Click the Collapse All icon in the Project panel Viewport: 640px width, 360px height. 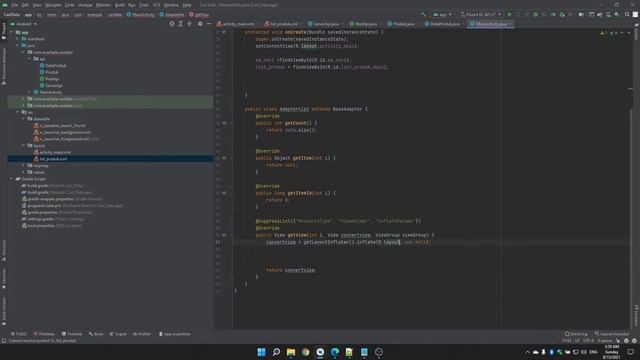pos(189,24)
